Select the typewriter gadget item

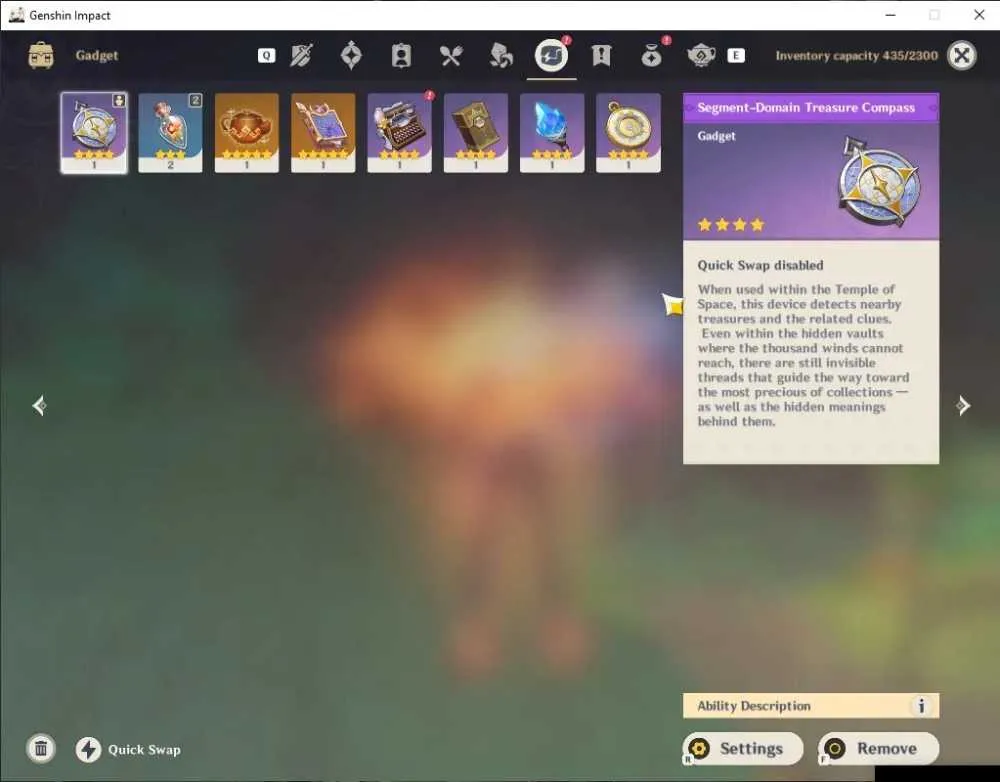[x=399, y=133]
